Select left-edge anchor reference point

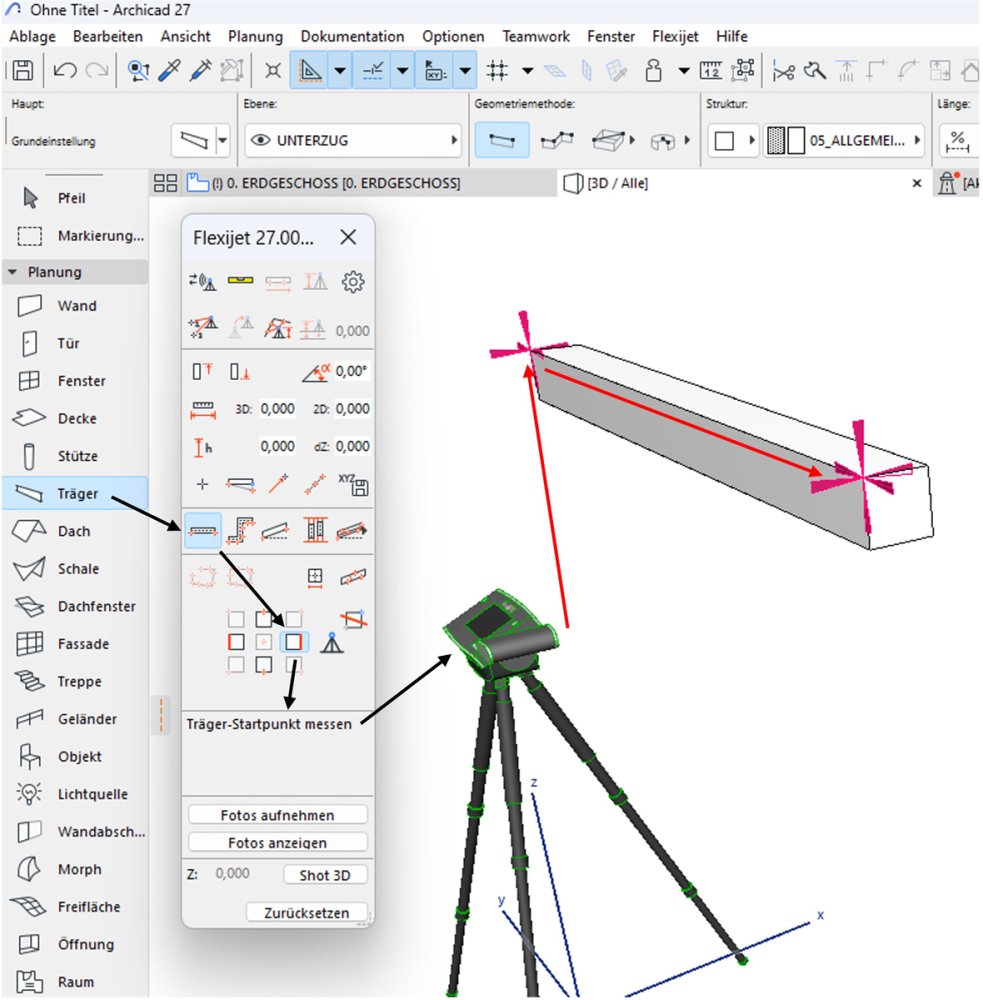[236, 642]
